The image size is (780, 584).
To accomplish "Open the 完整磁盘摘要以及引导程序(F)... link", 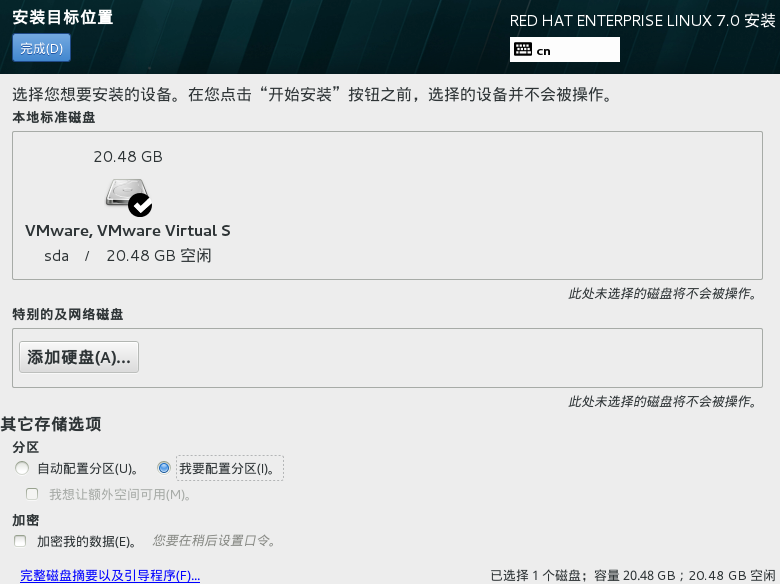I will point(110,576).
